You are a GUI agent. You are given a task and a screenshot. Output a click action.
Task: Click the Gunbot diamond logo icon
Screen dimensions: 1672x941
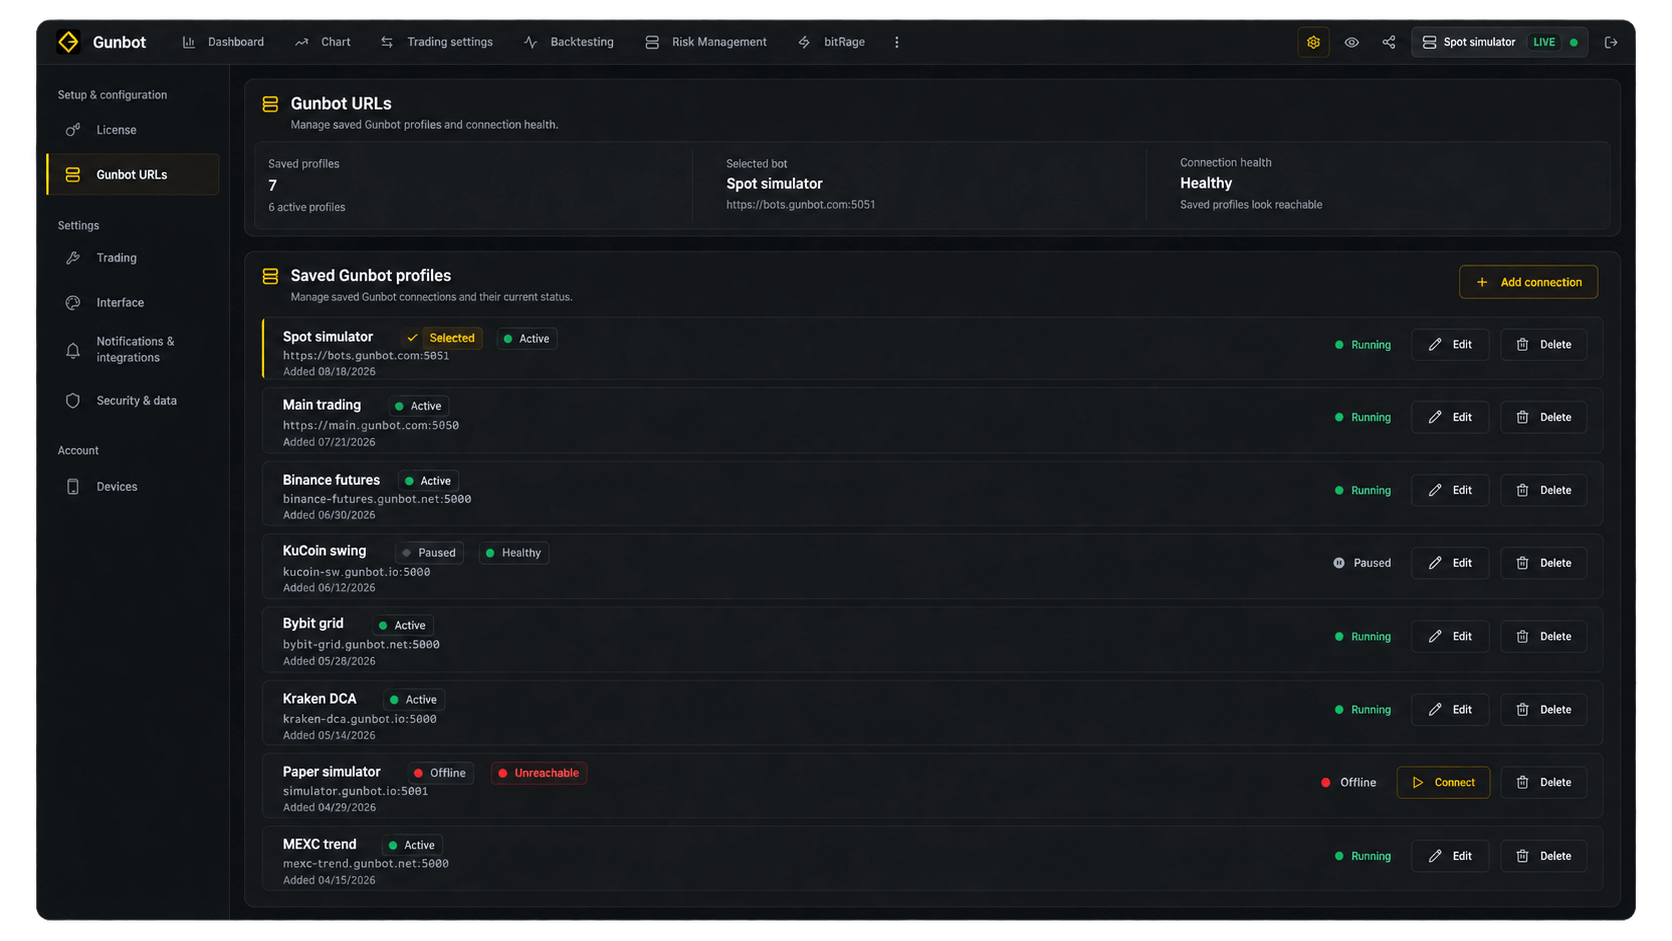[68, 42]
